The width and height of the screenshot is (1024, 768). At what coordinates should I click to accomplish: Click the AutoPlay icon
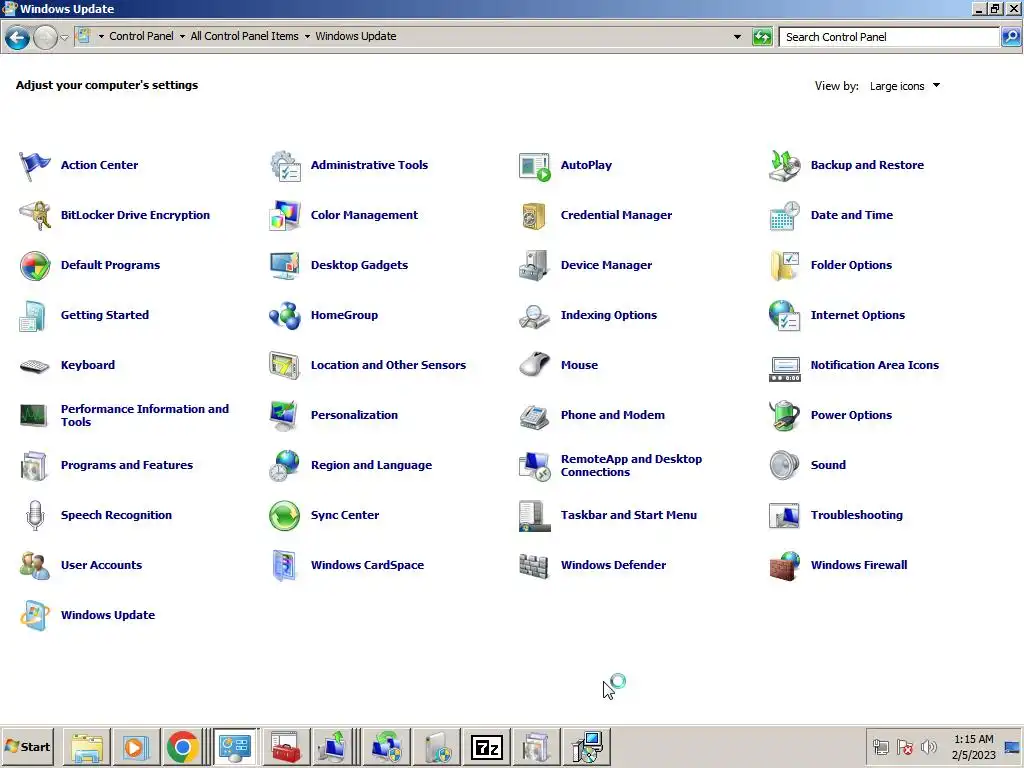coord(535,165)
